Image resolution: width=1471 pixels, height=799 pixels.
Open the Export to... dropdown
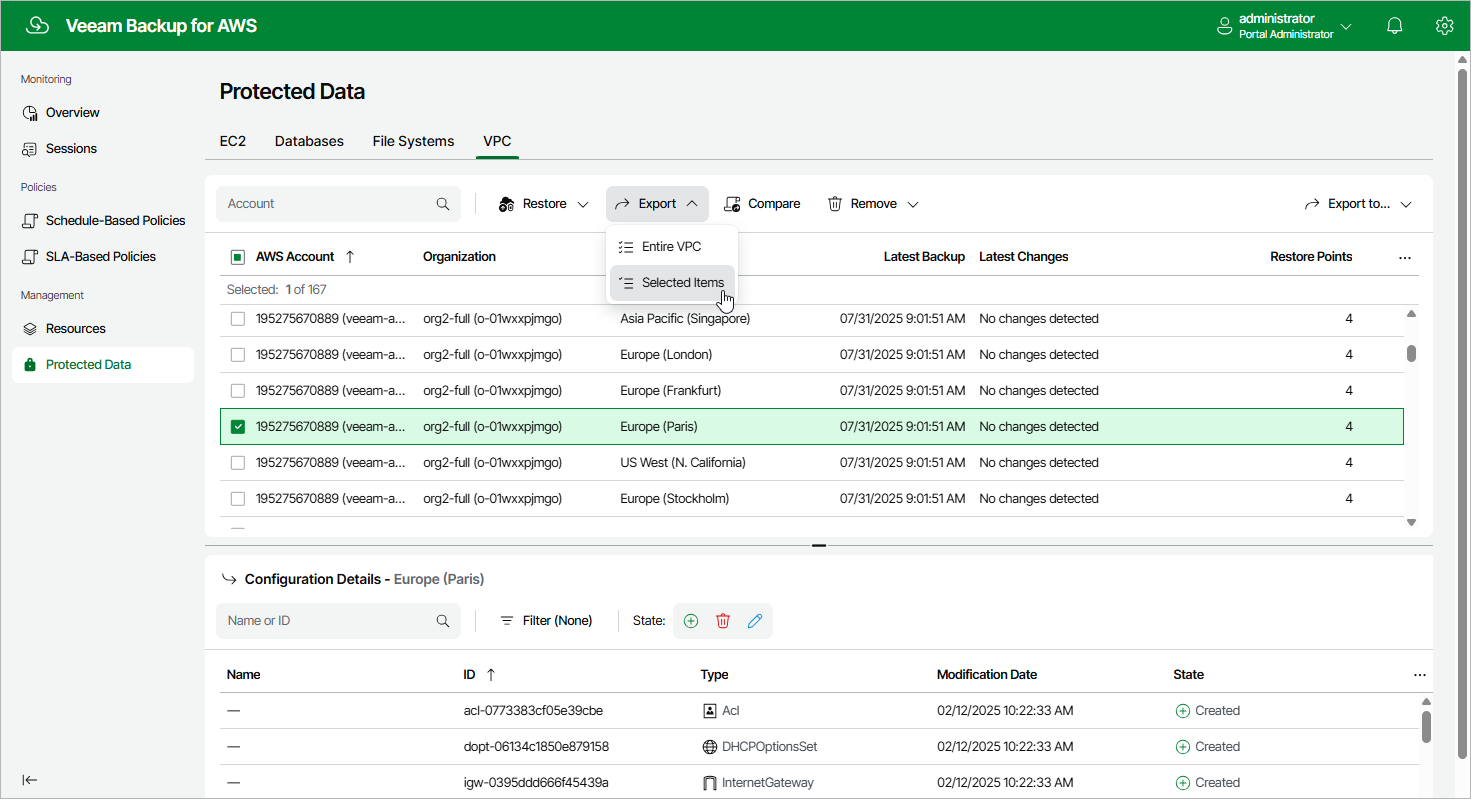tap(1358, 204)
